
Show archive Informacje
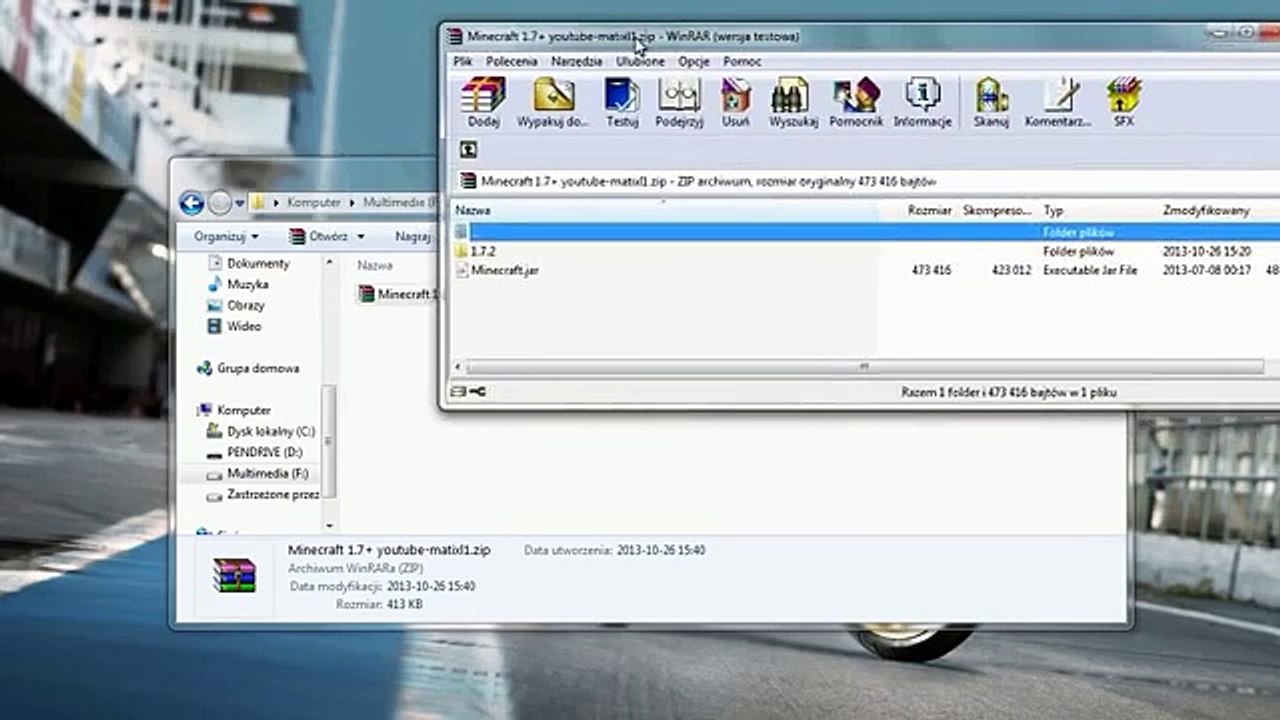922,102
